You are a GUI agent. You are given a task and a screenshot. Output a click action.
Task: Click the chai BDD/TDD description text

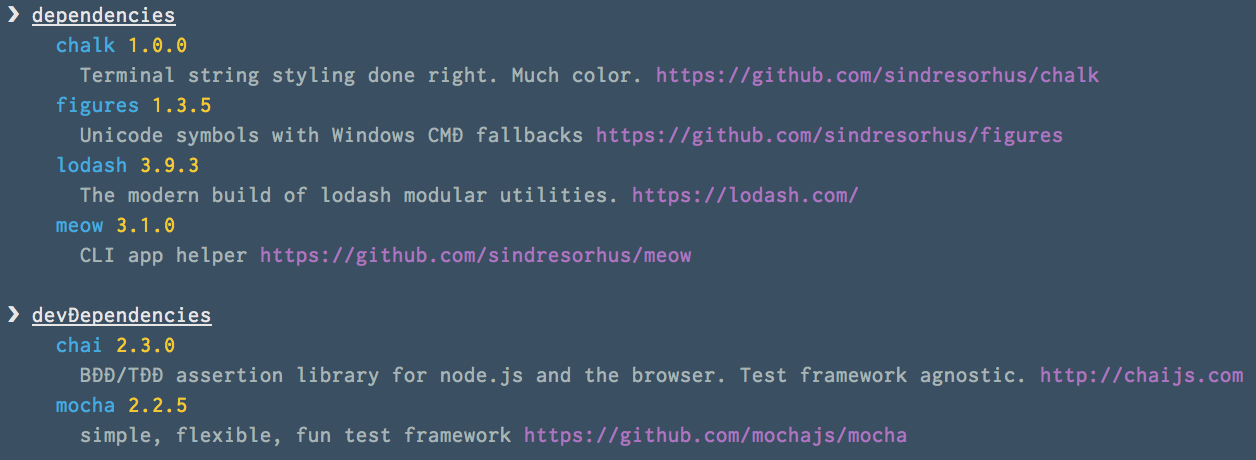coord(553,375)
